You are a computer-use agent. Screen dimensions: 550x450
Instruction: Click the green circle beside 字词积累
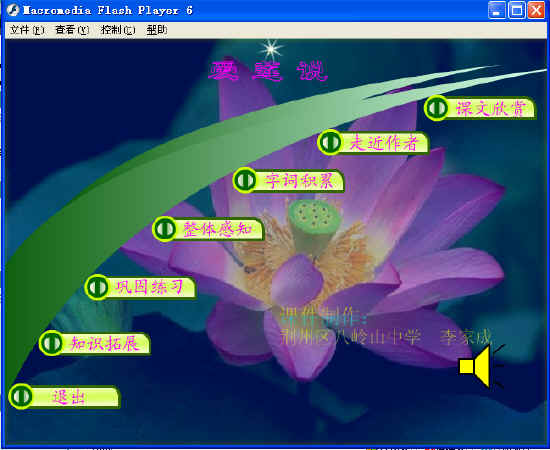pyautogui.click(x=245, y=180)
